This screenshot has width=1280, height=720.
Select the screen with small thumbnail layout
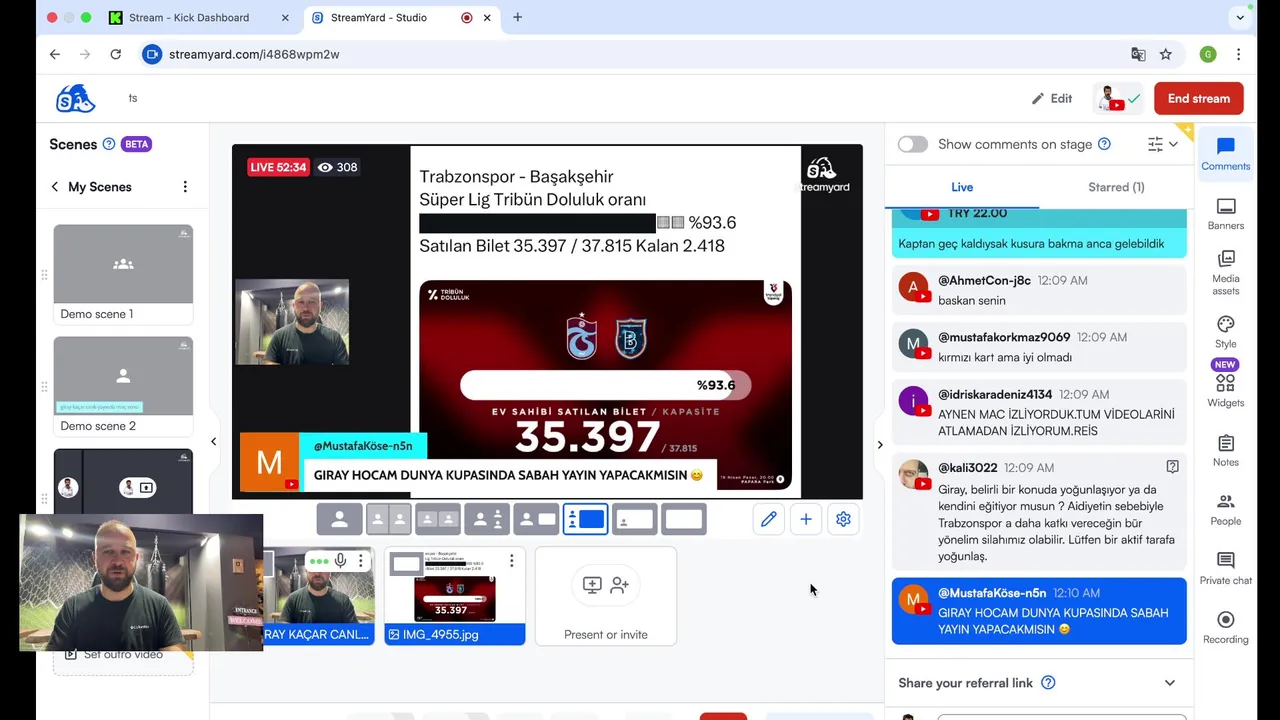pos(634,519)
